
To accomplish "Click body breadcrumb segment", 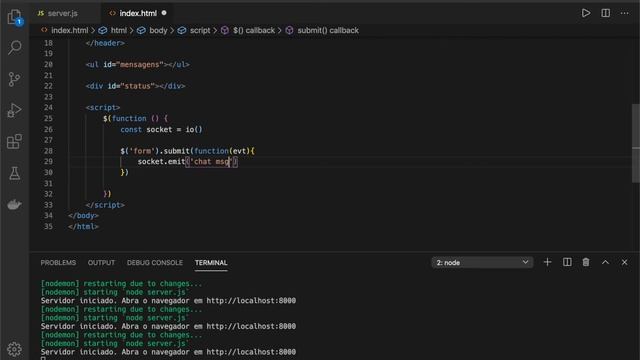I will pyautogui.click(x=158, y=30).
